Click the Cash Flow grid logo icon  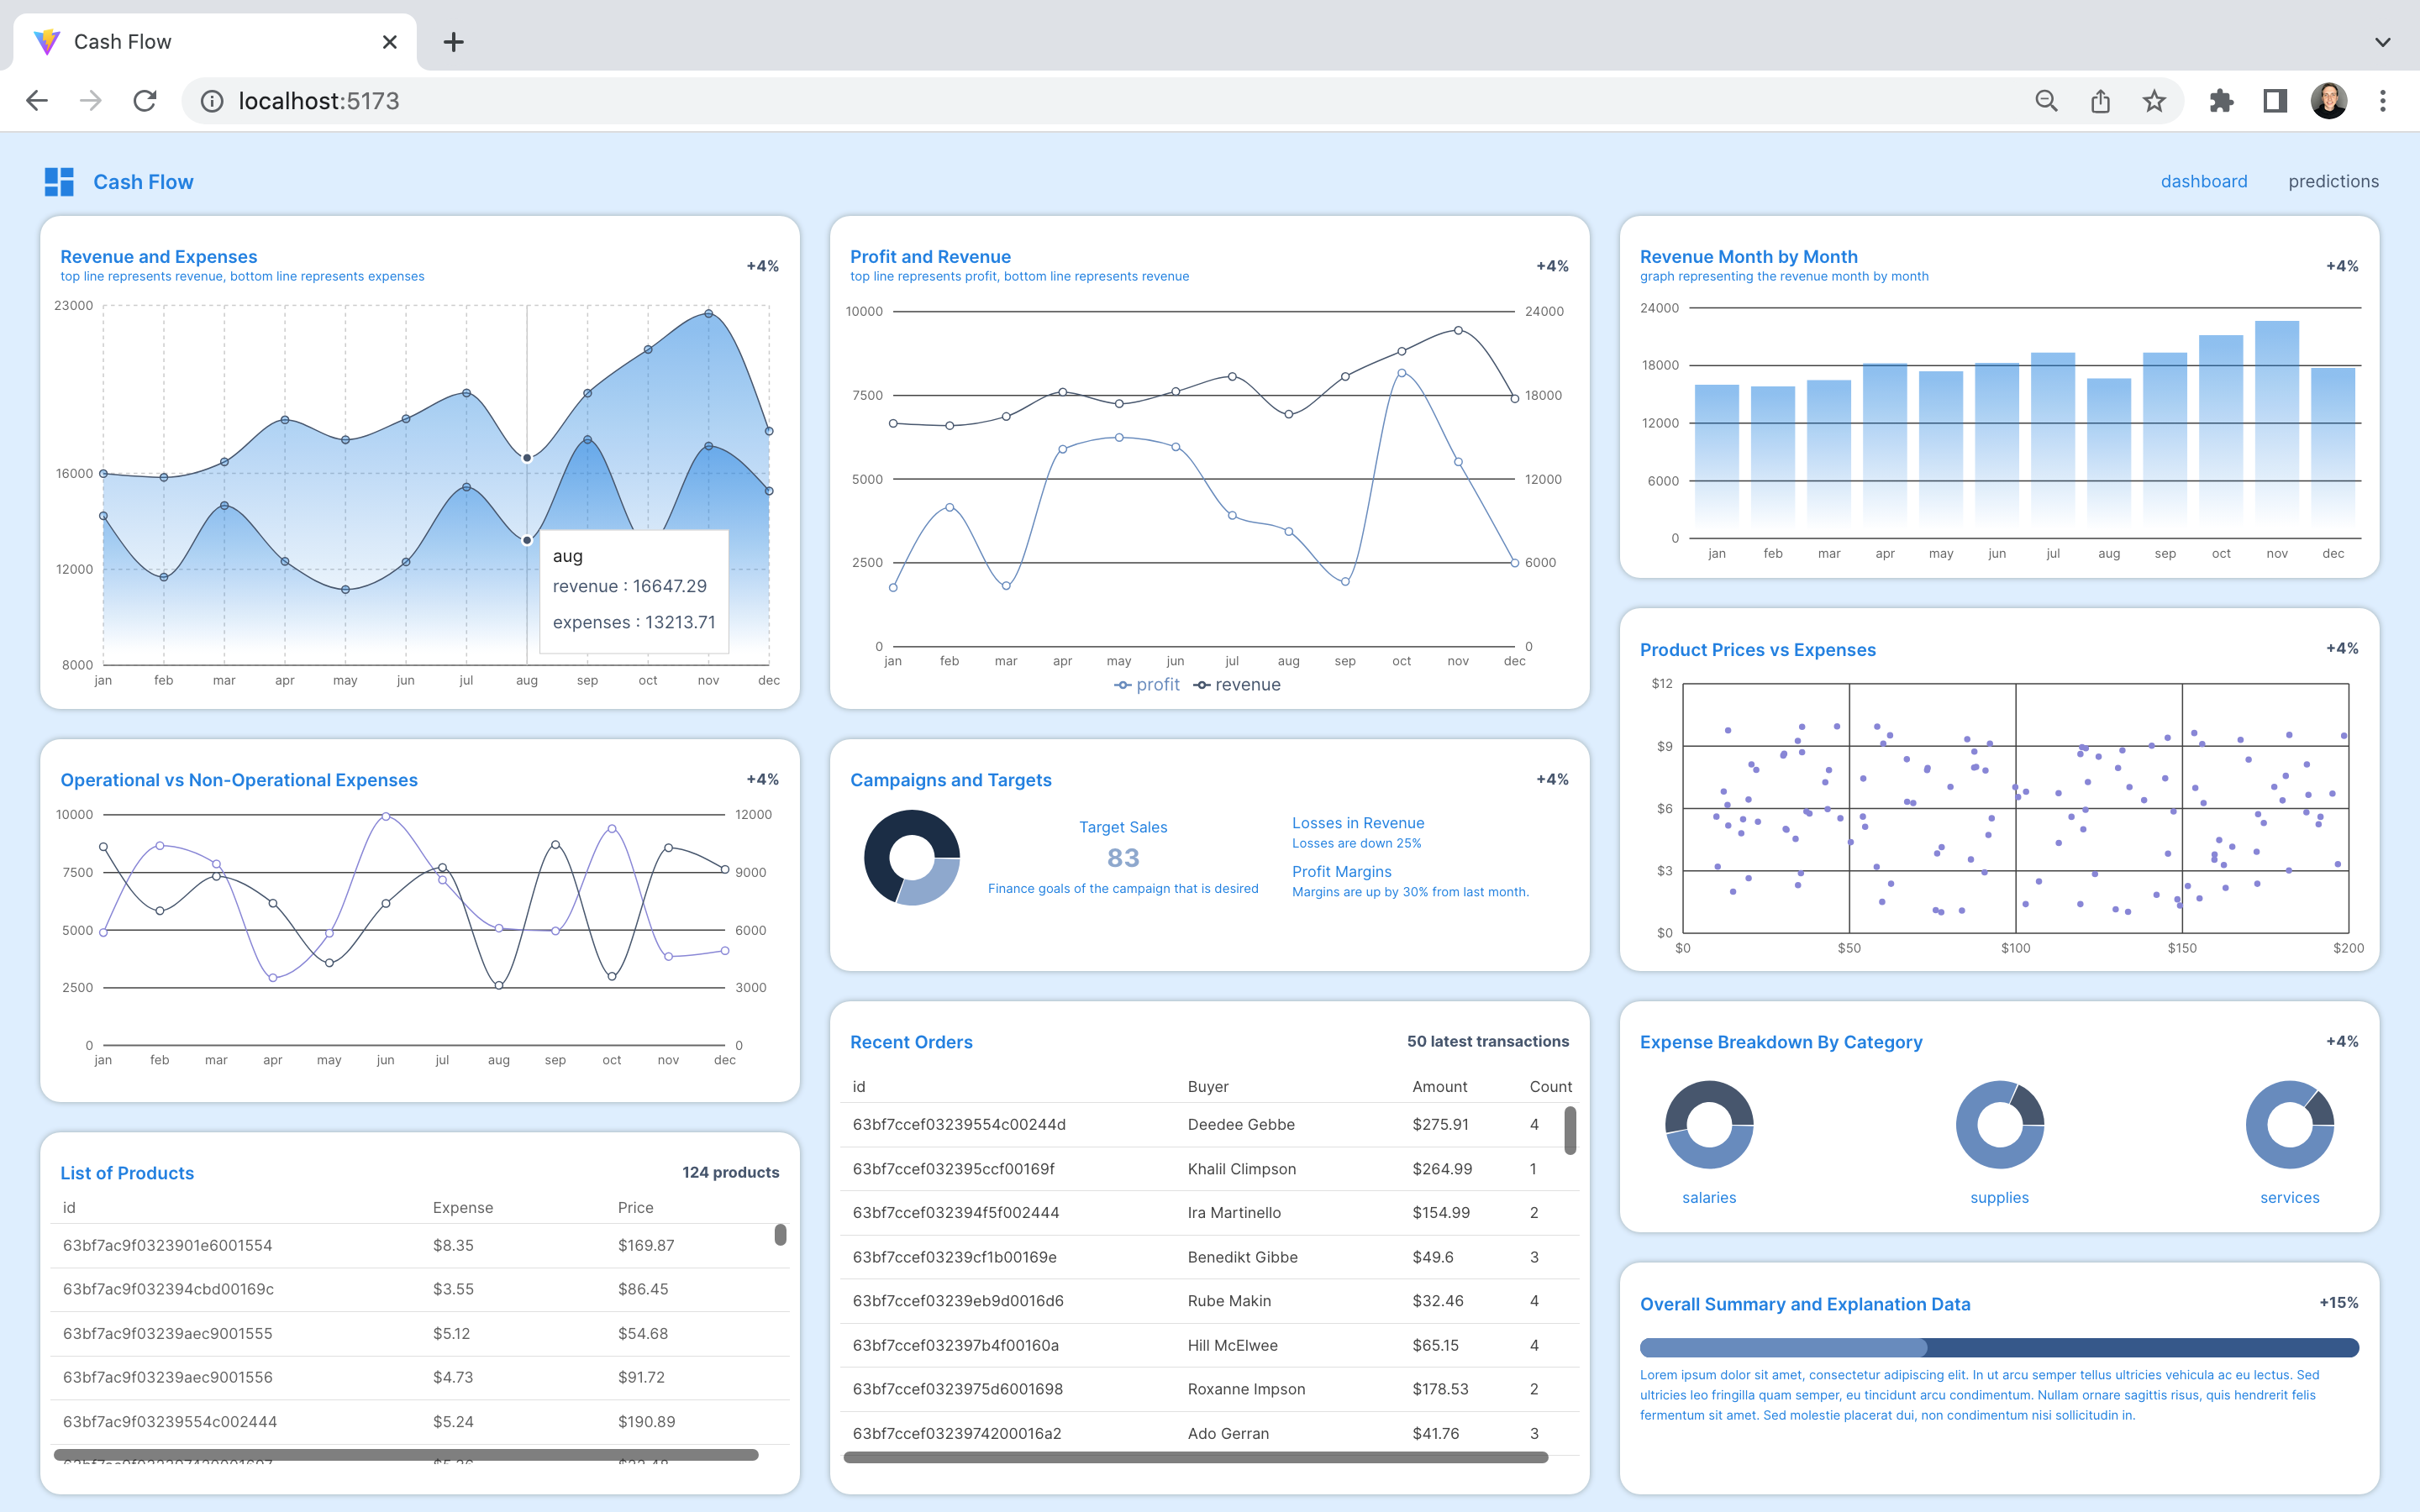(x=59, y=182)
